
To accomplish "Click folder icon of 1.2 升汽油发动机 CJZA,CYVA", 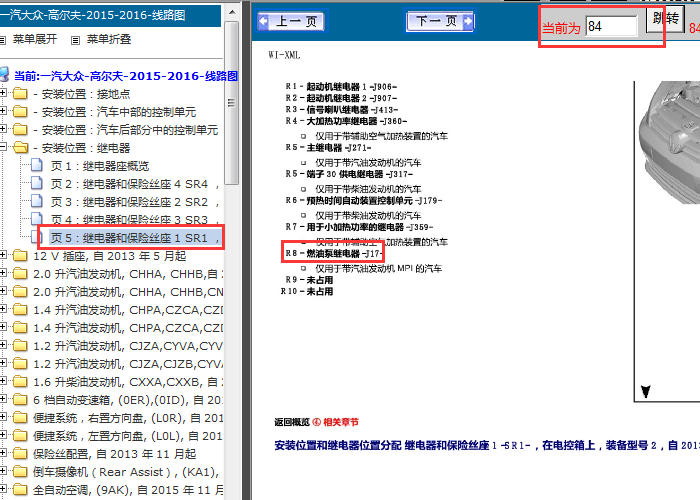I will point(20,346).
